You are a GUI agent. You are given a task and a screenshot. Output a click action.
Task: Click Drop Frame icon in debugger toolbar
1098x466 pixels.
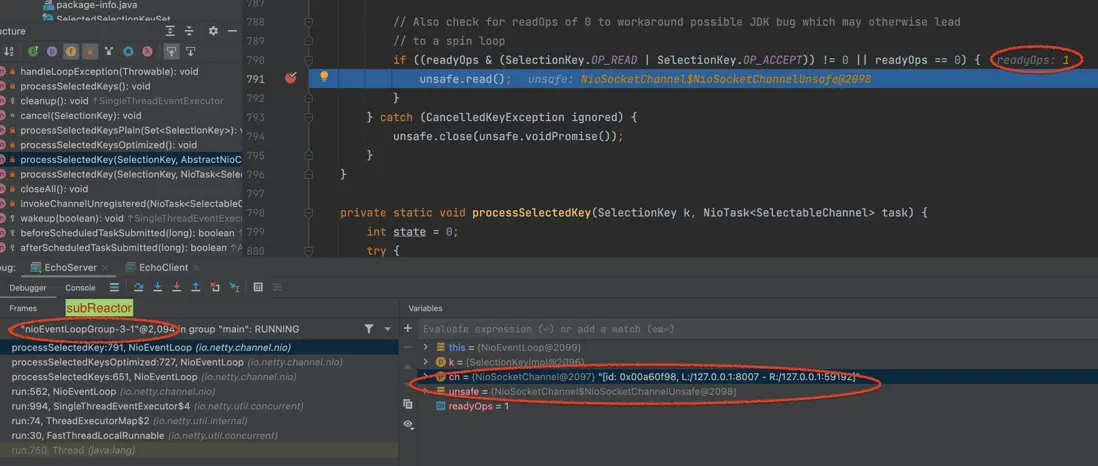click(215, 287)
